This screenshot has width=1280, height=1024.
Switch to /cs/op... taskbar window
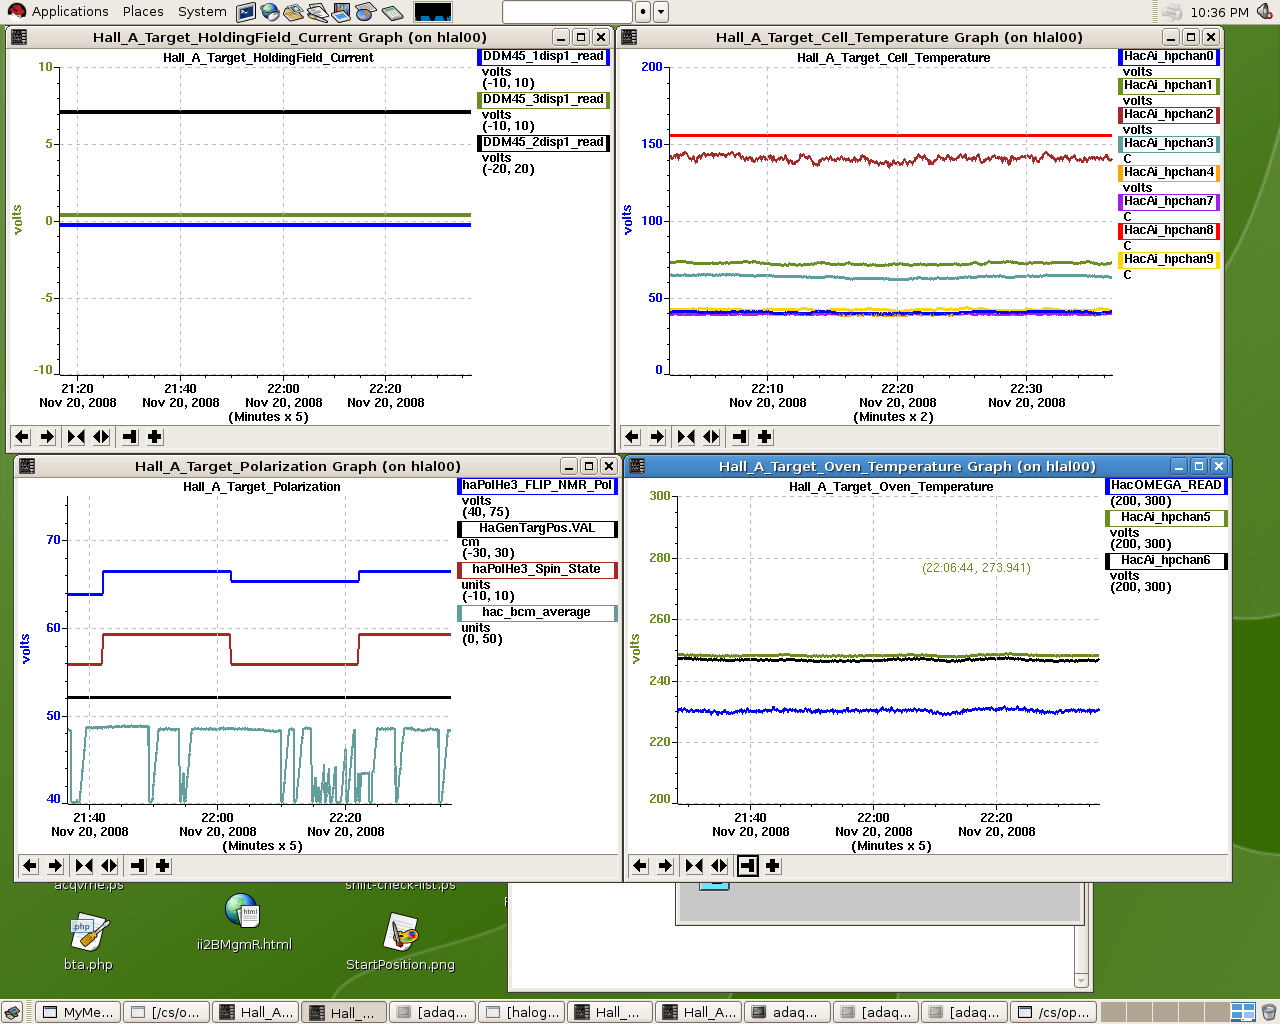1053,1012
